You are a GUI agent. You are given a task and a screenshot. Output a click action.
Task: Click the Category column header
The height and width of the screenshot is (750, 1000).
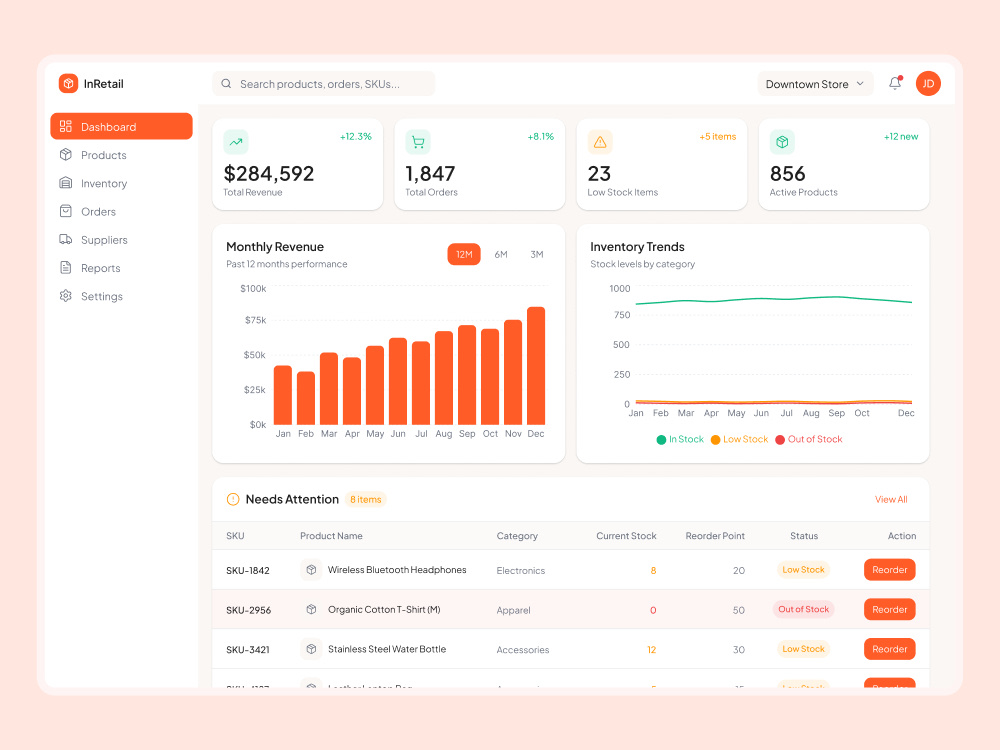click(517, 536)
